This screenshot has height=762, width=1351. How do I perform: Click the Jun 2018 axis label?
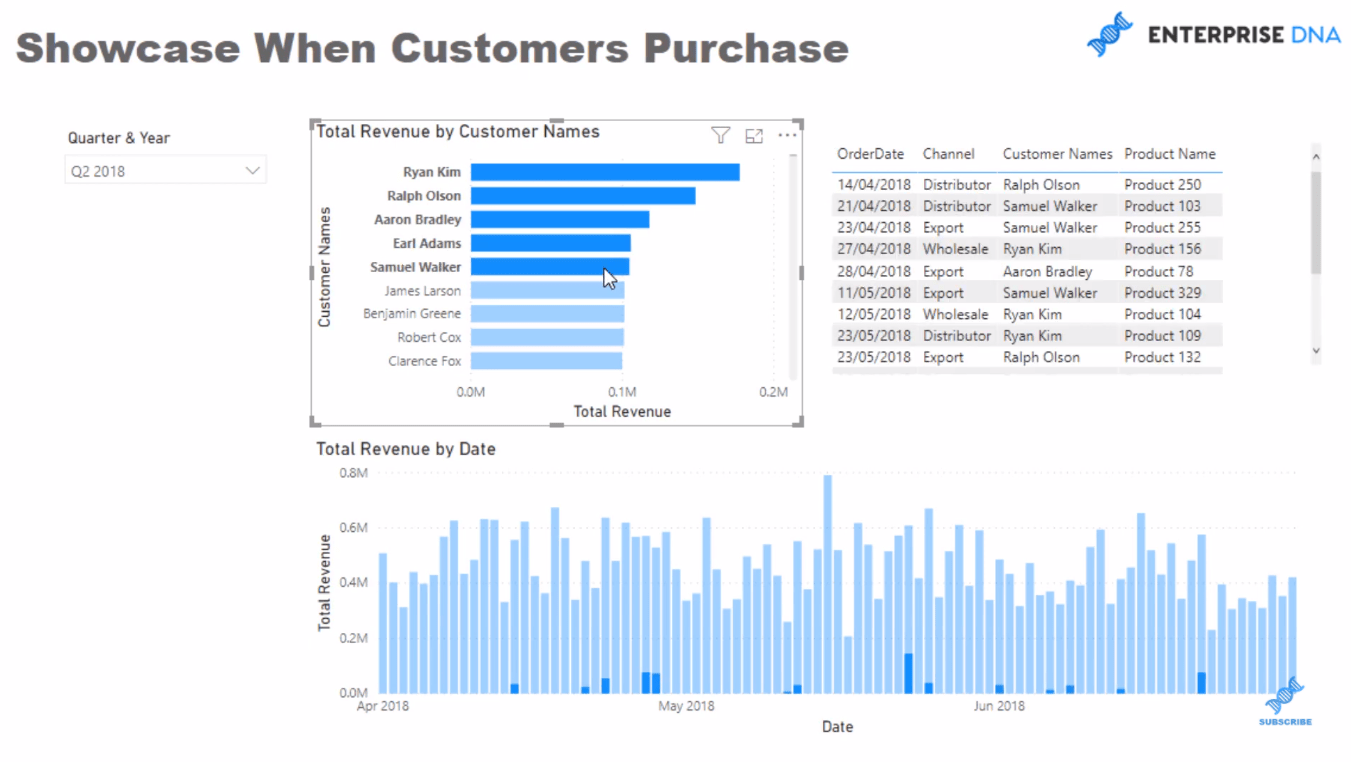[999, 706]
